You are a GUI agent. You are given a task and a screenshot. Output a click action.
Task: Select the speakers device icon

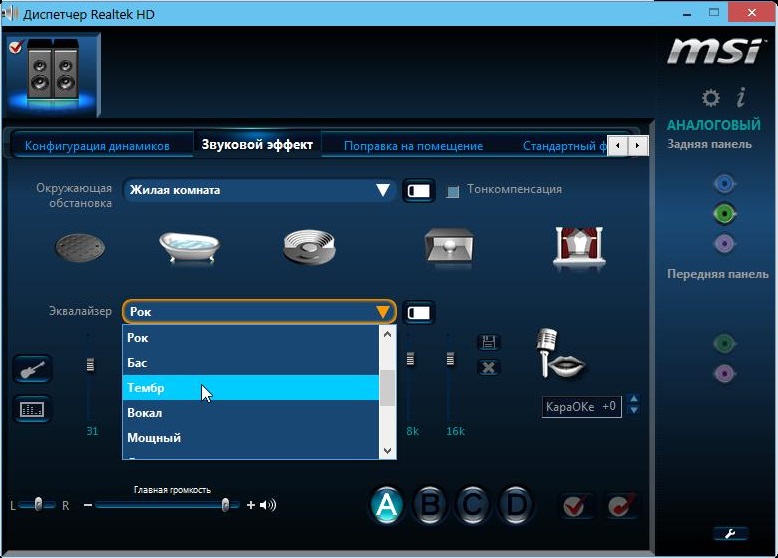[x=53, y=74]
